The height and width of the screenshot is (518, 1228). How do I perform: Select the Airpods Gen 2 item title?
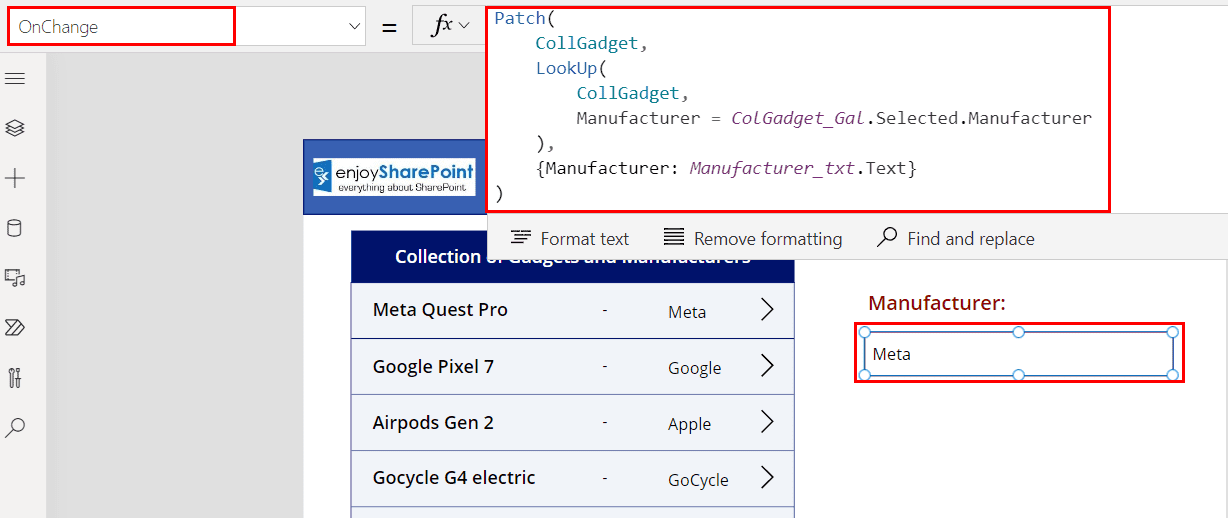point(433,422)
